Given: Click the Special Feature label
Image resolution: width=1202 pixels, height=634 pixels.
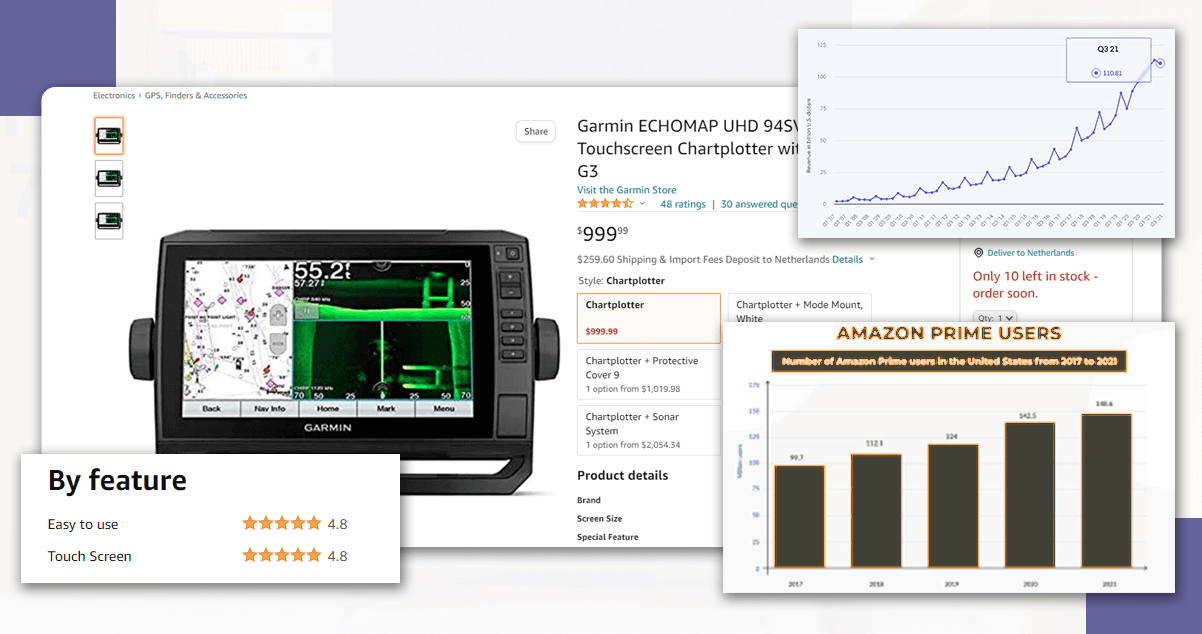Looking at the screenshot, I should (607, 537).
